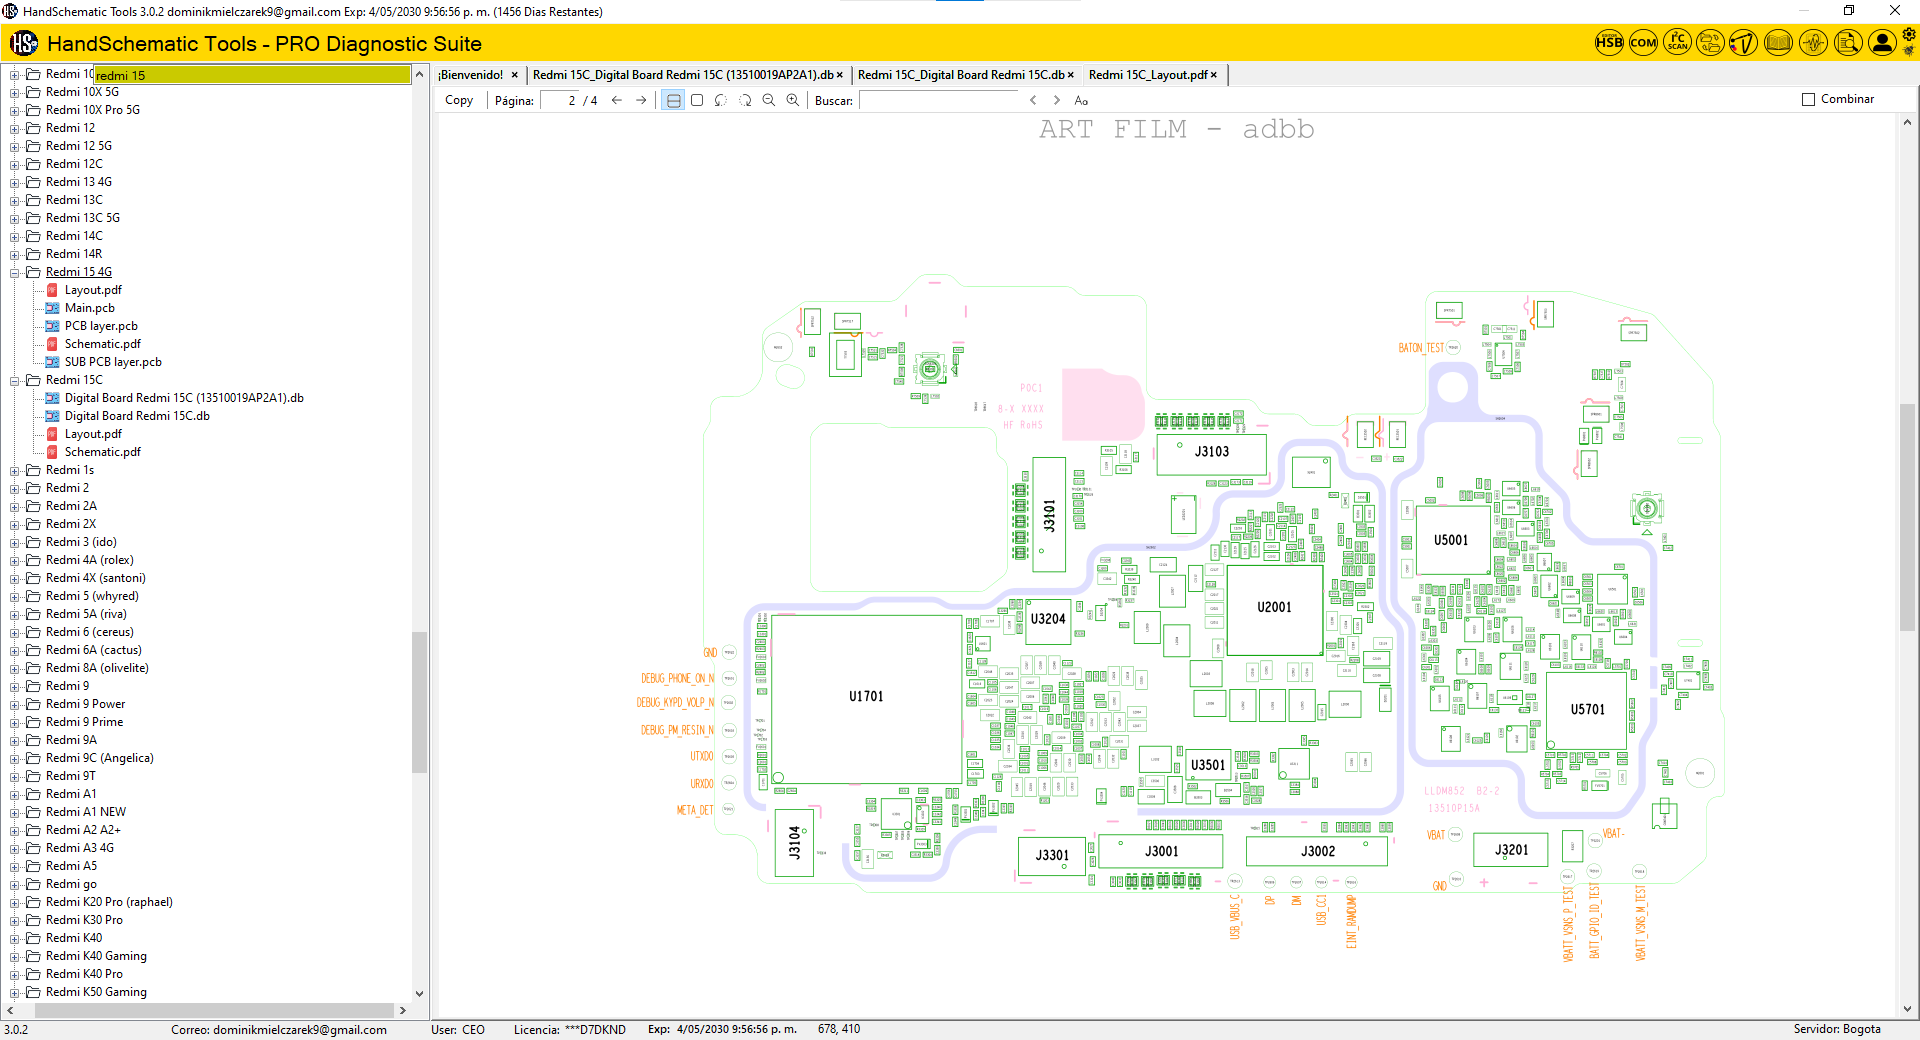
Task: Expand the Redmi 9 Power folder
Action: 15,704
